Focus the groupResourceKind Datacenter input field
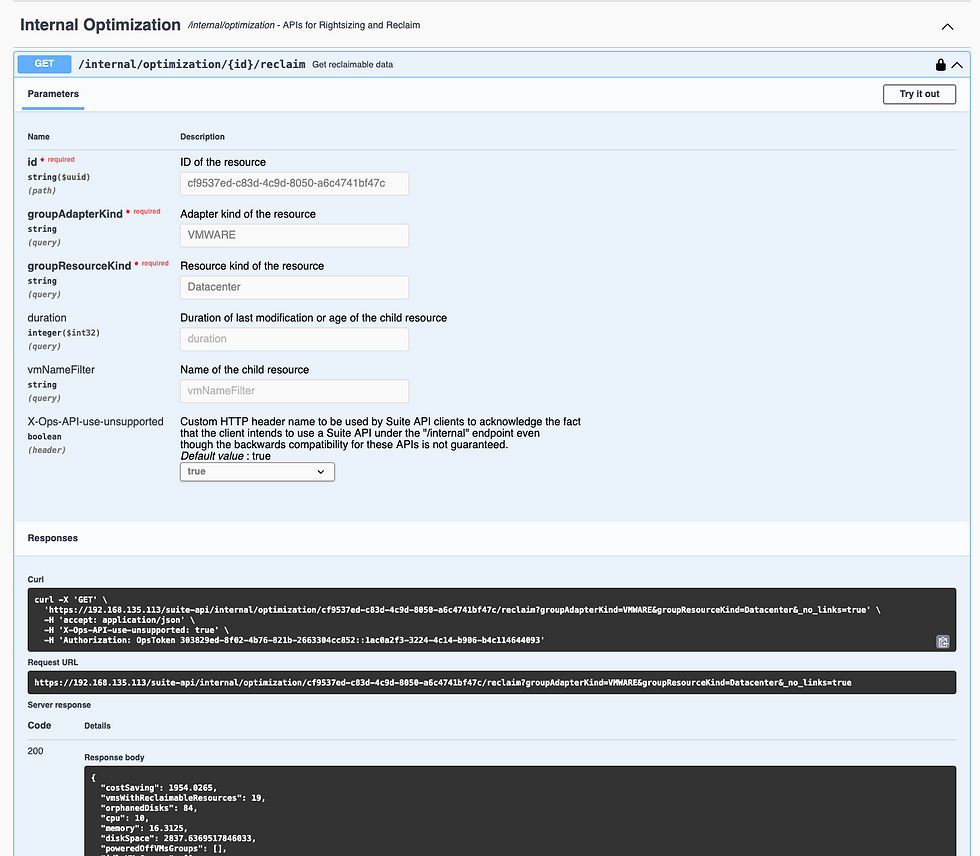Screen dimensions: 980x856 [x=294, y=287]
